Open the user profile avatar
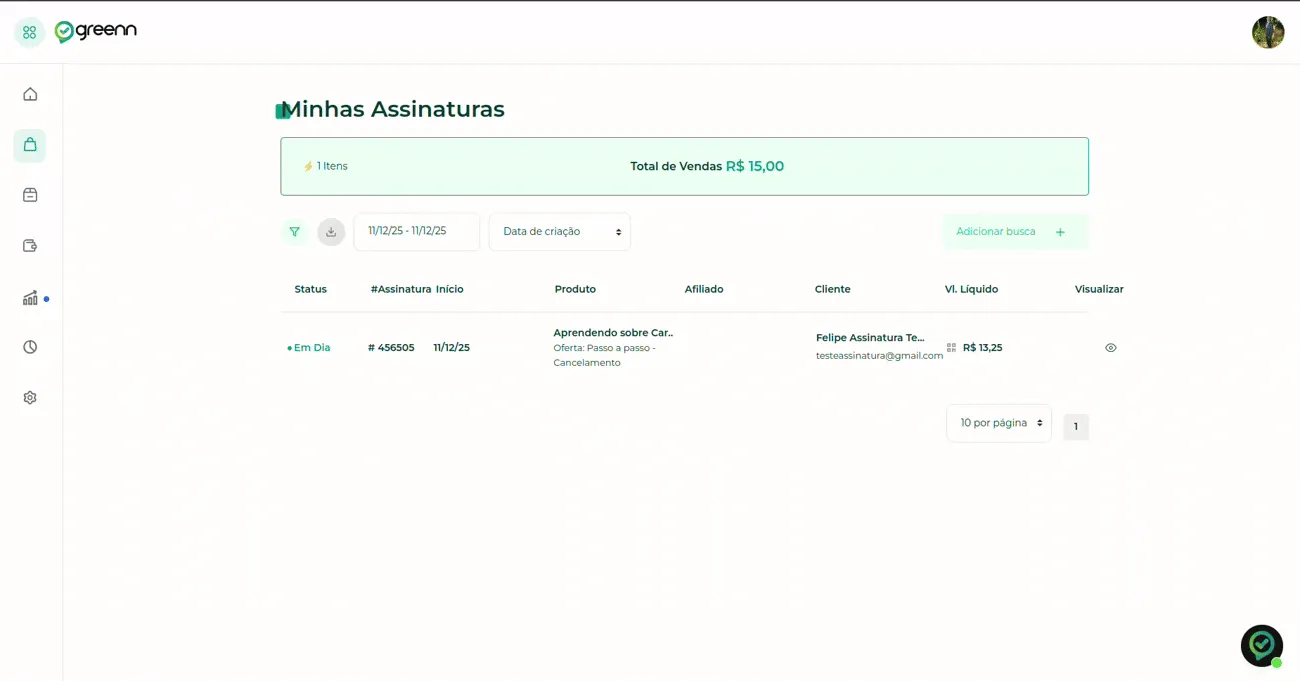The width and height of the screenshot is (1300, 681). pos(1268,32)
